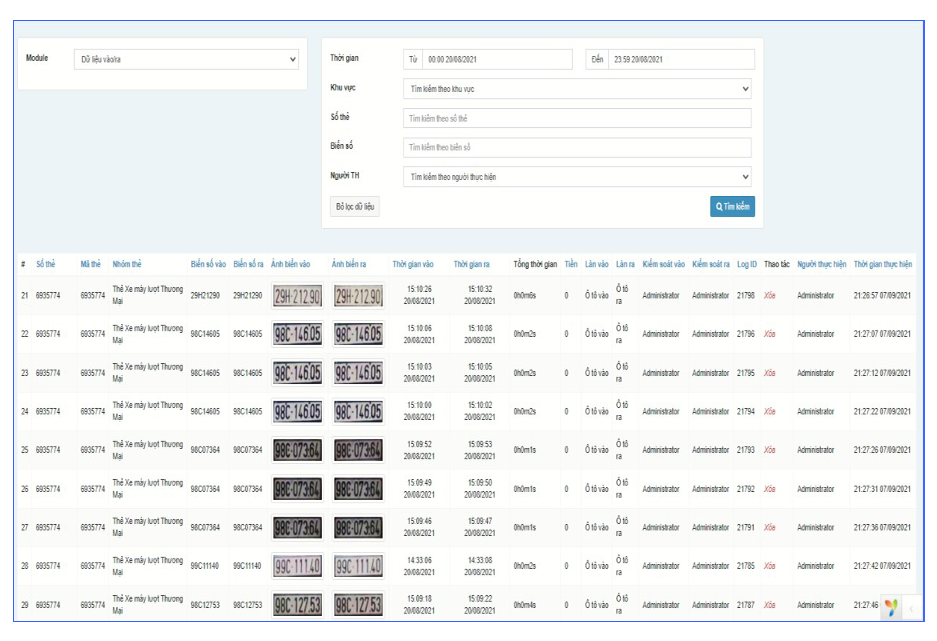
Task: Click the Tìm kiếm search button
Action: point(731,207)
